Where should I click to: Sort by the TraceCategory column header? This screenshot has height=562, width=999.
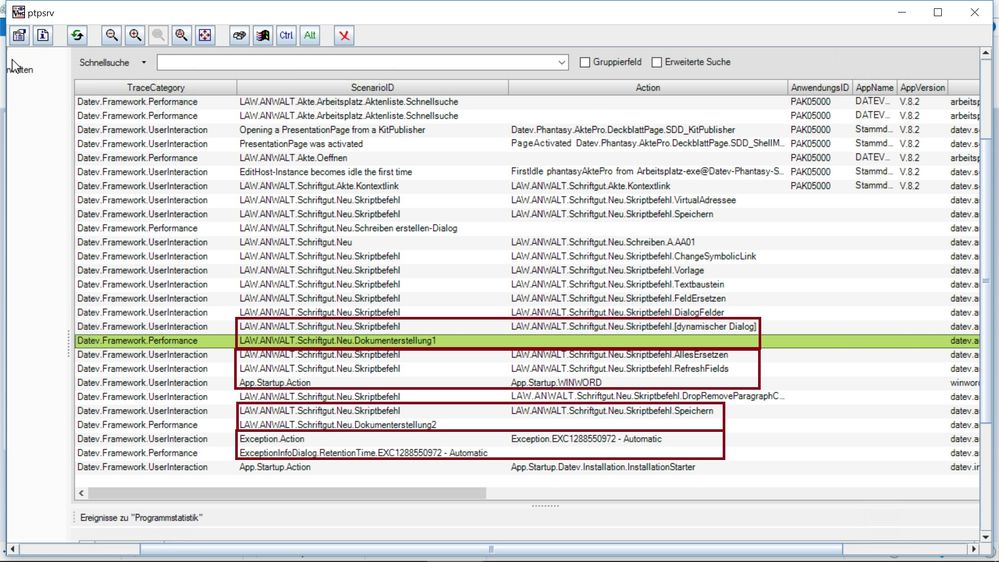point(156,88)
